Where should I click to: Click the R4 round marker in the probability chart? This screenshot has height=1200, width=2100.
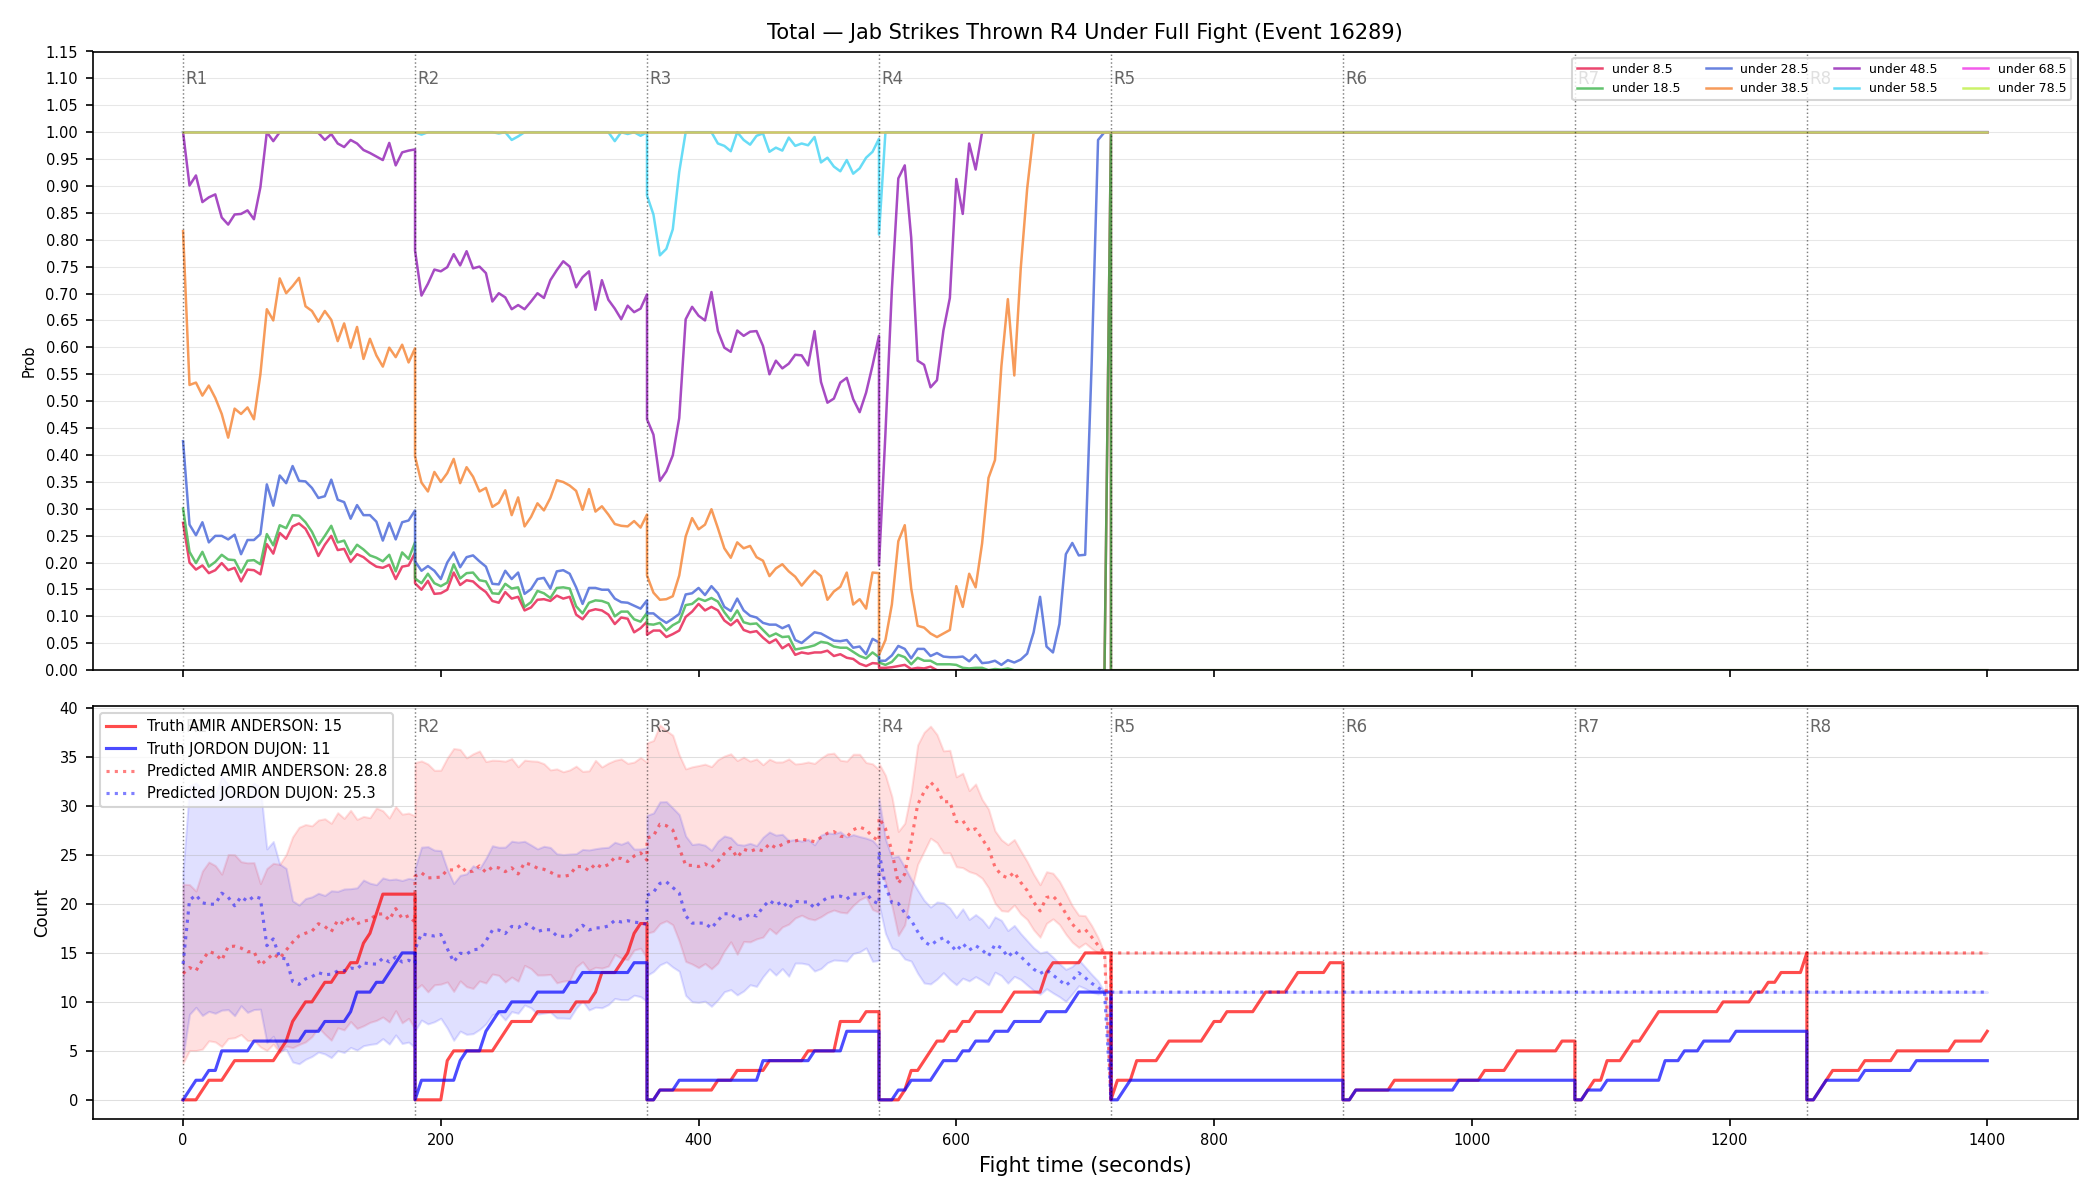pyautogui.click(x=892, y=78)
